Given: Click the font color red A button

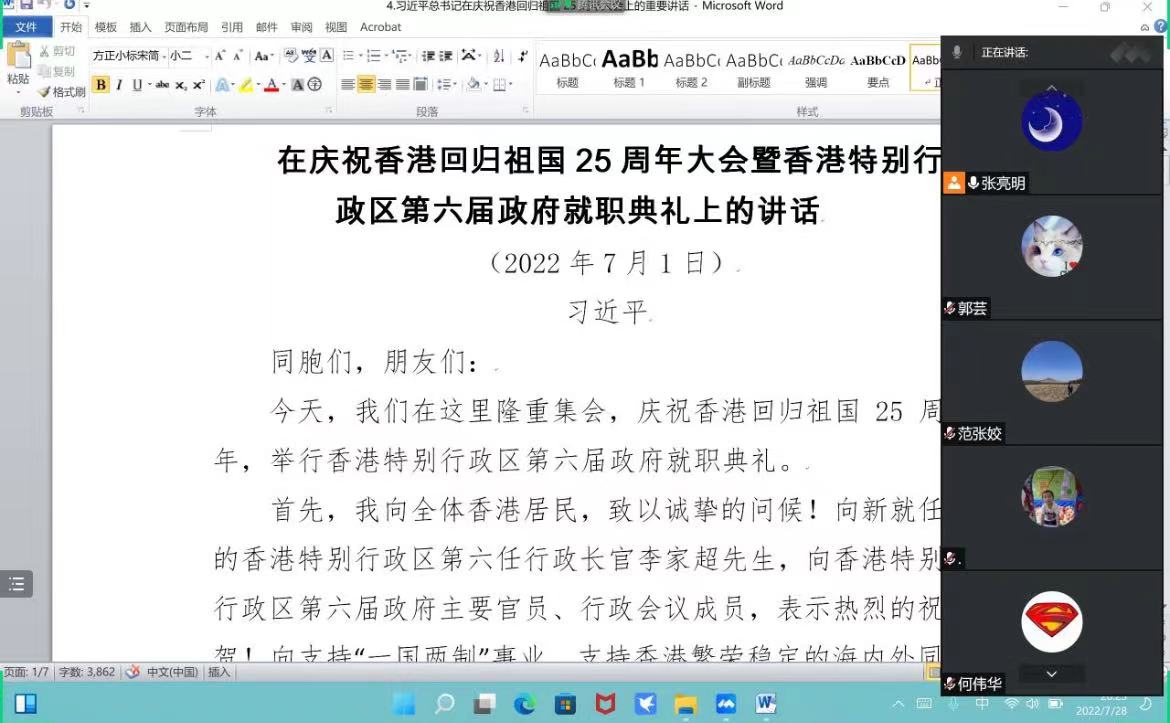Looking at the screenshot, I should 271,85.
